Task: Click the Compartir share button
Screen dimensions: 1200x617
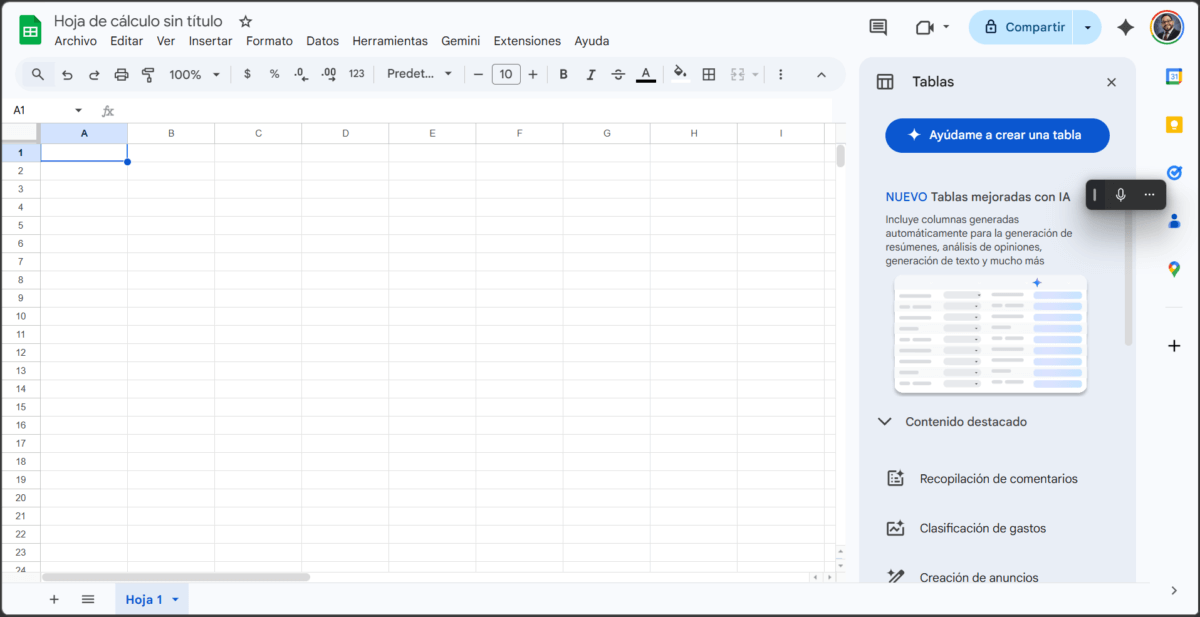Action: point(1022,27)
